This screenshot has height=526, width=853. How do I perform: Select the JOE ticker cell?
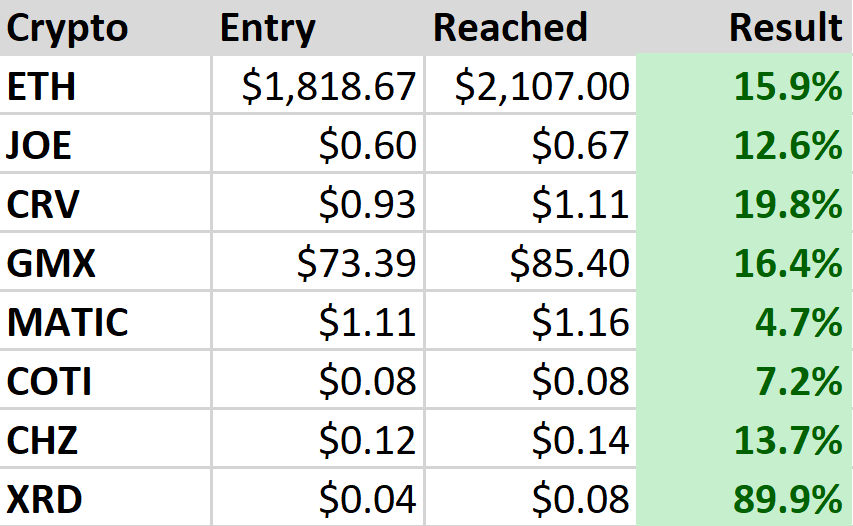click(40, 146)
